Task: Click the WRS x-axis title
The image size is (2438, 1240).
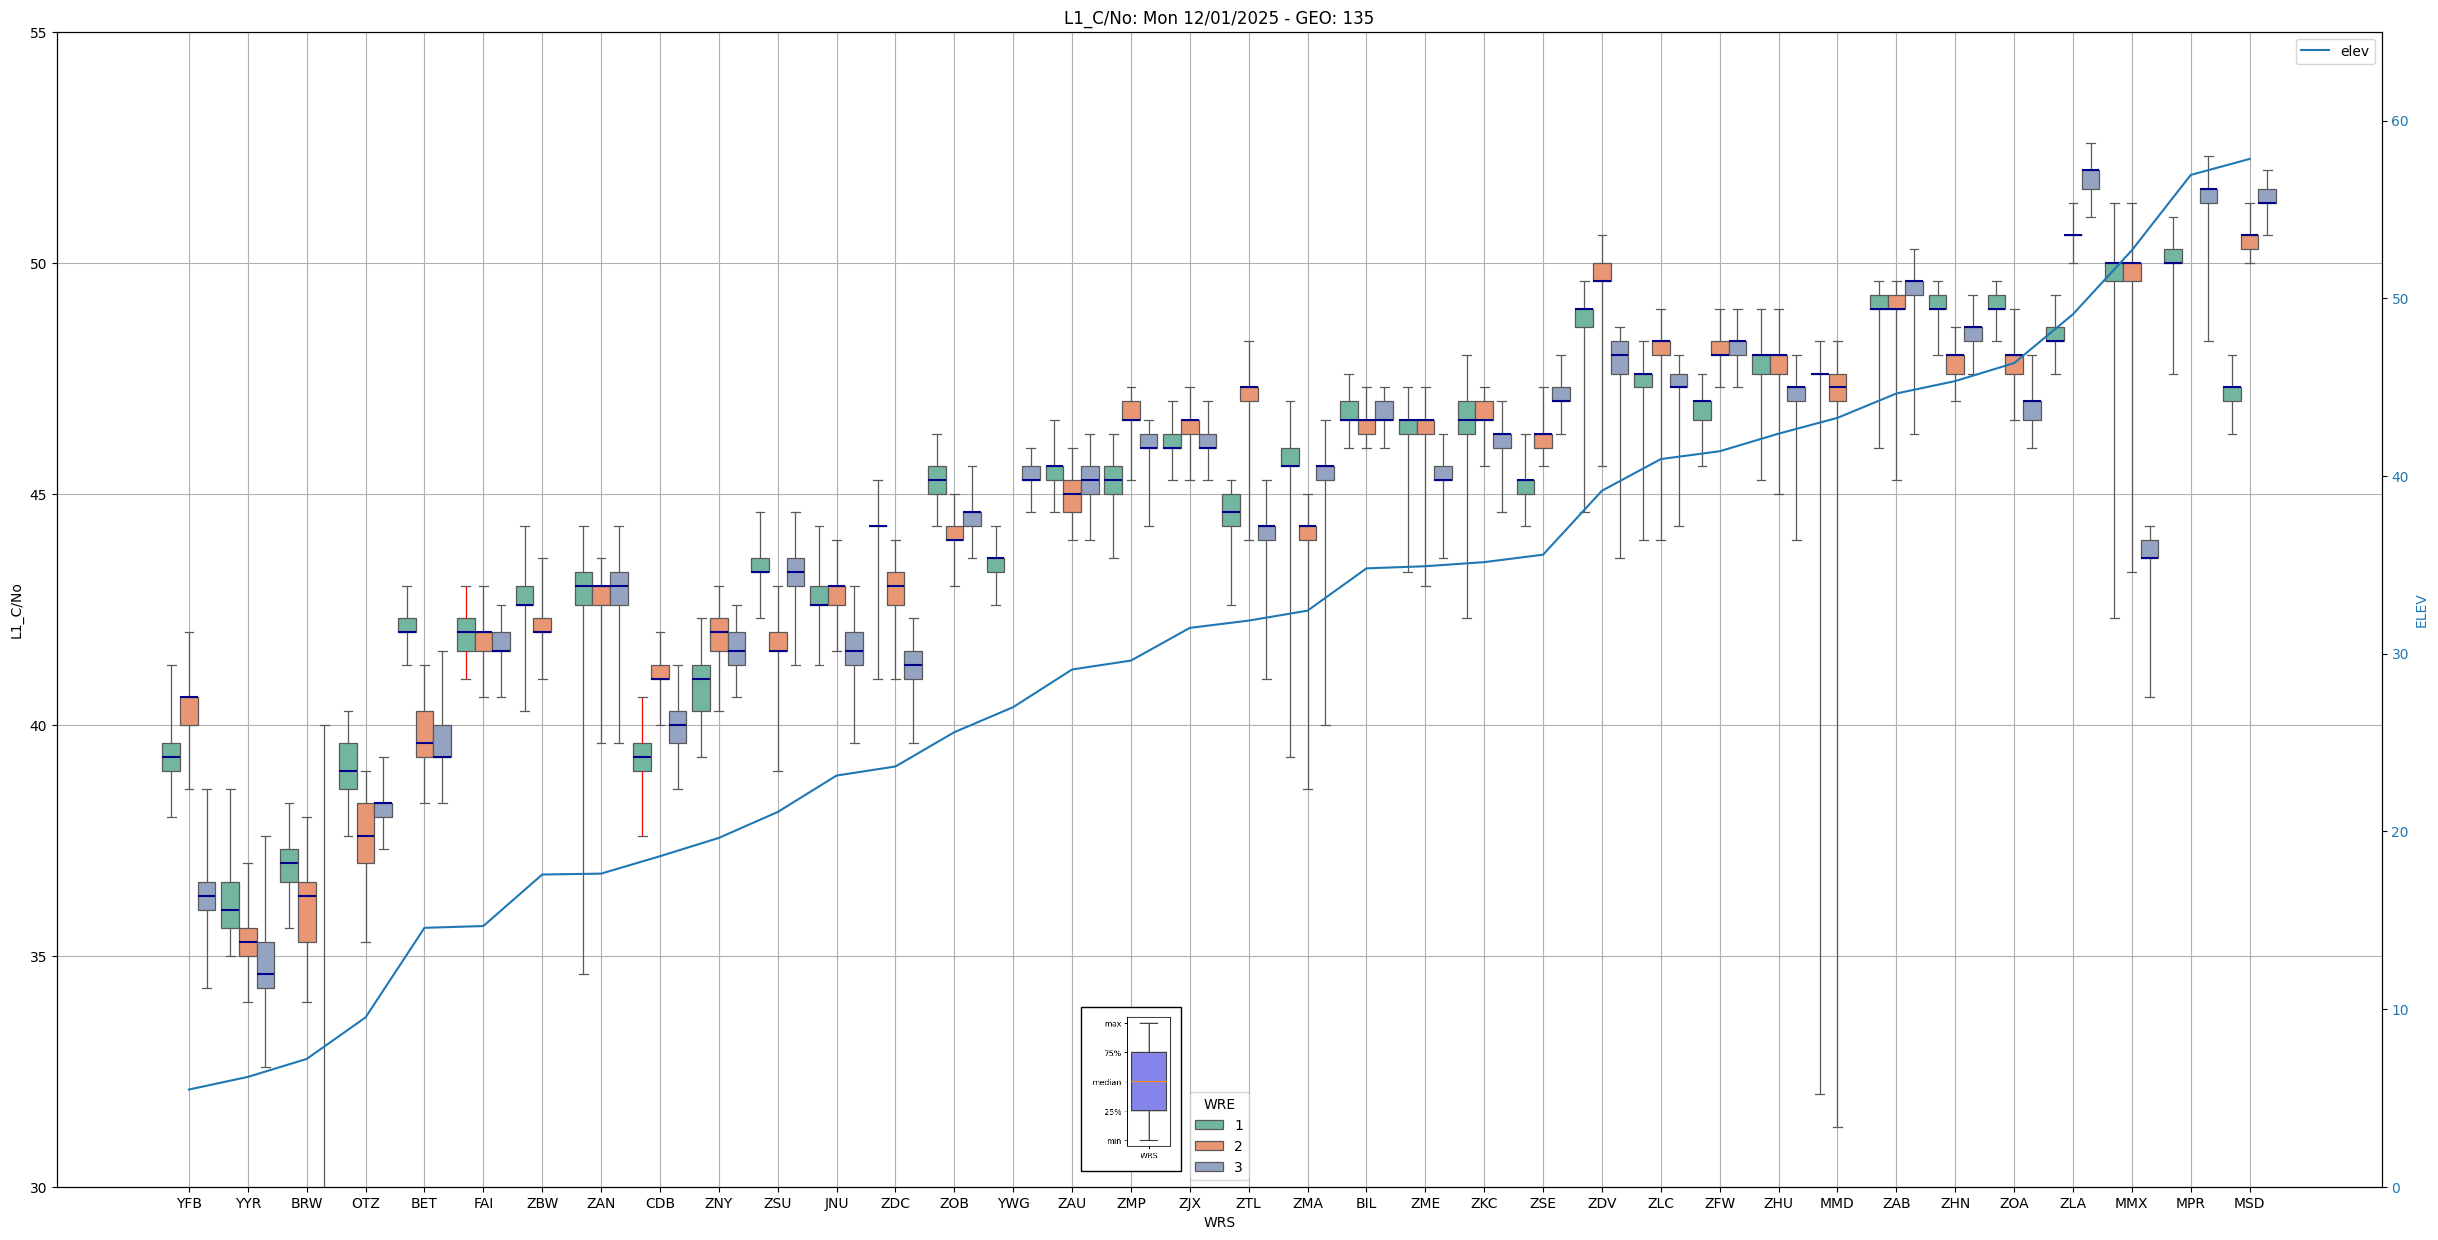Action: [x=1218, y=1222]
